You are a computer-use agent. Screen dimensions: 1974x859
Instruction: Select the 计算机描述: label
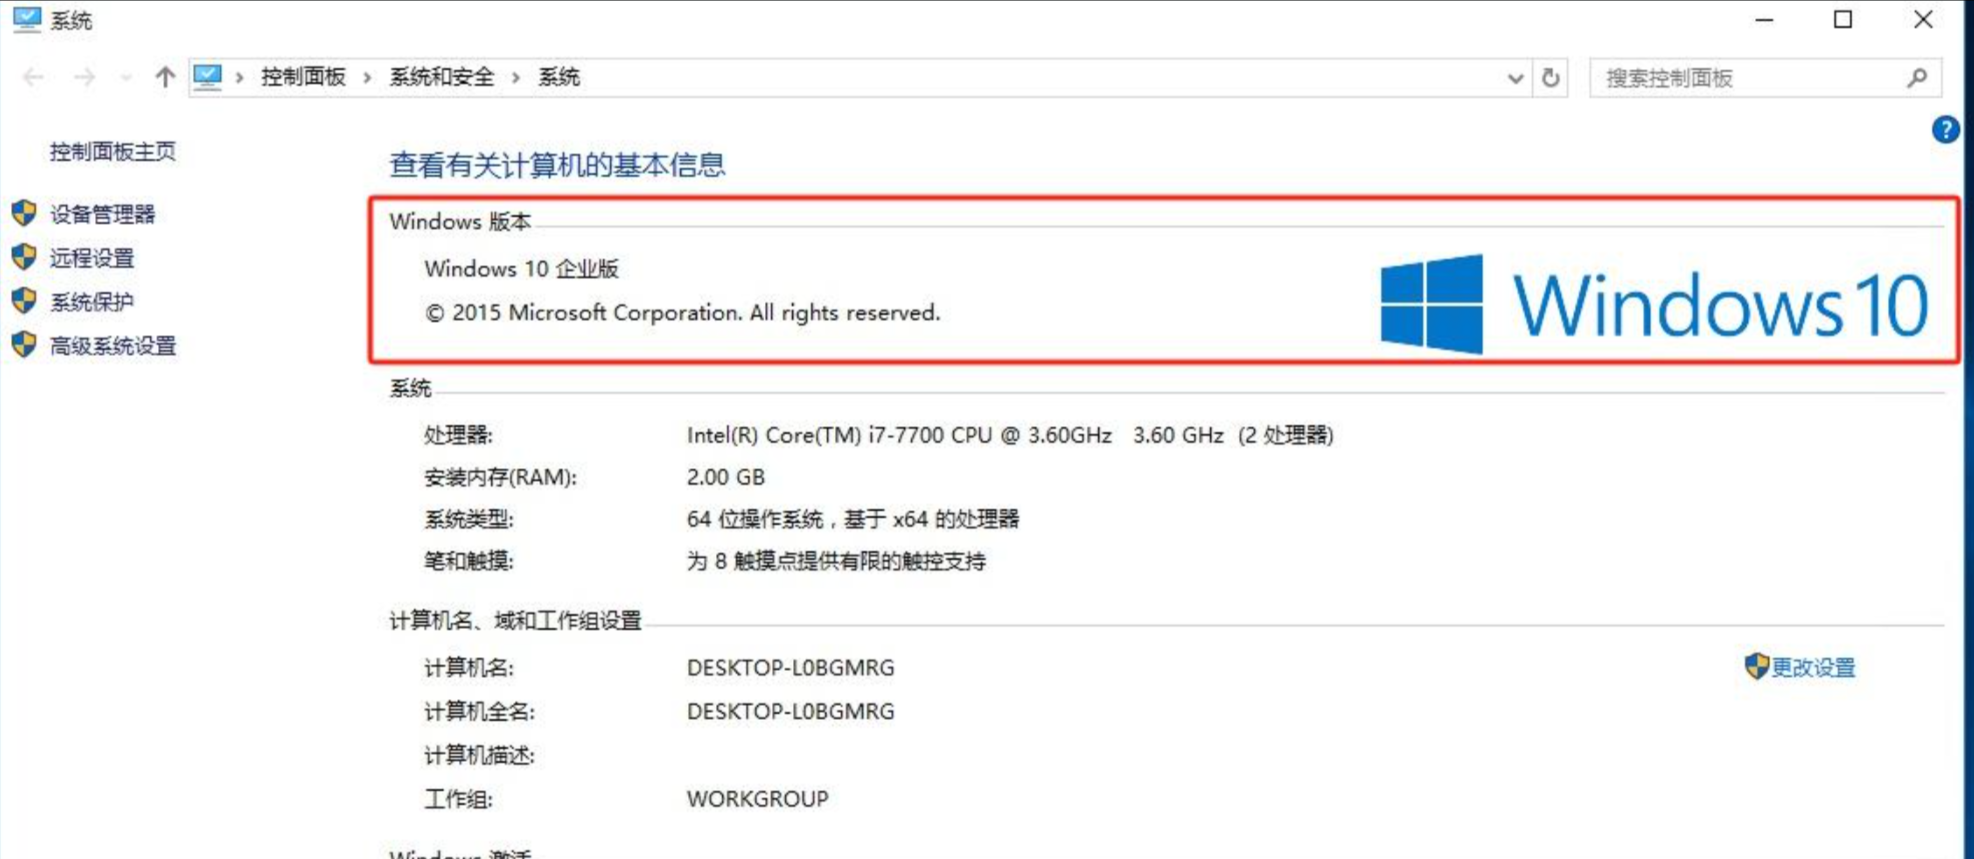pos(480,755)
